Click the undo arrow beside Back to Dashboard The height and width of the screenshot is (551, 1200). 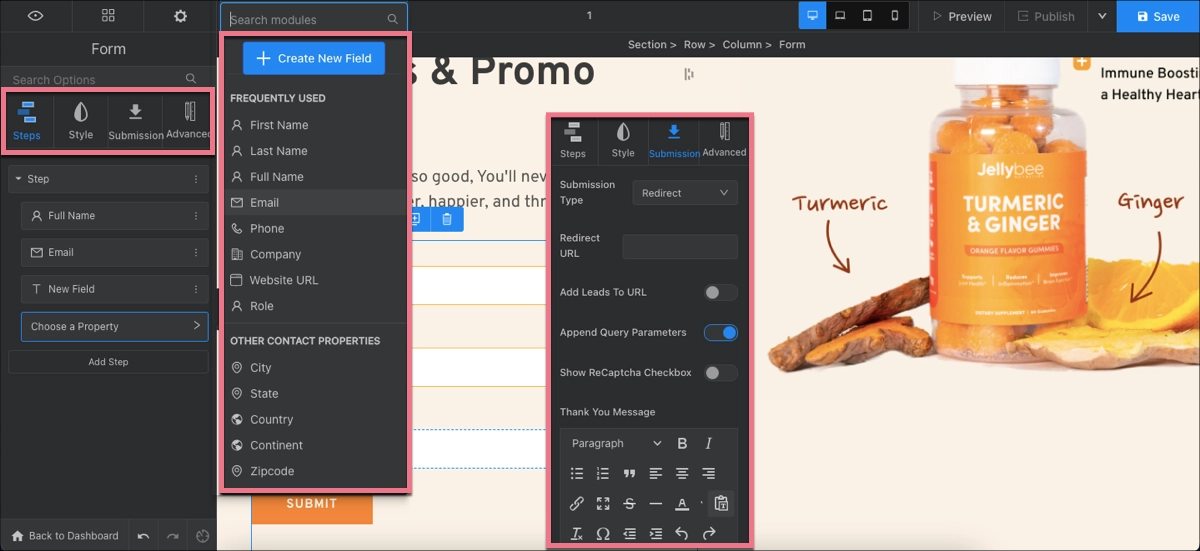point(143,536)
